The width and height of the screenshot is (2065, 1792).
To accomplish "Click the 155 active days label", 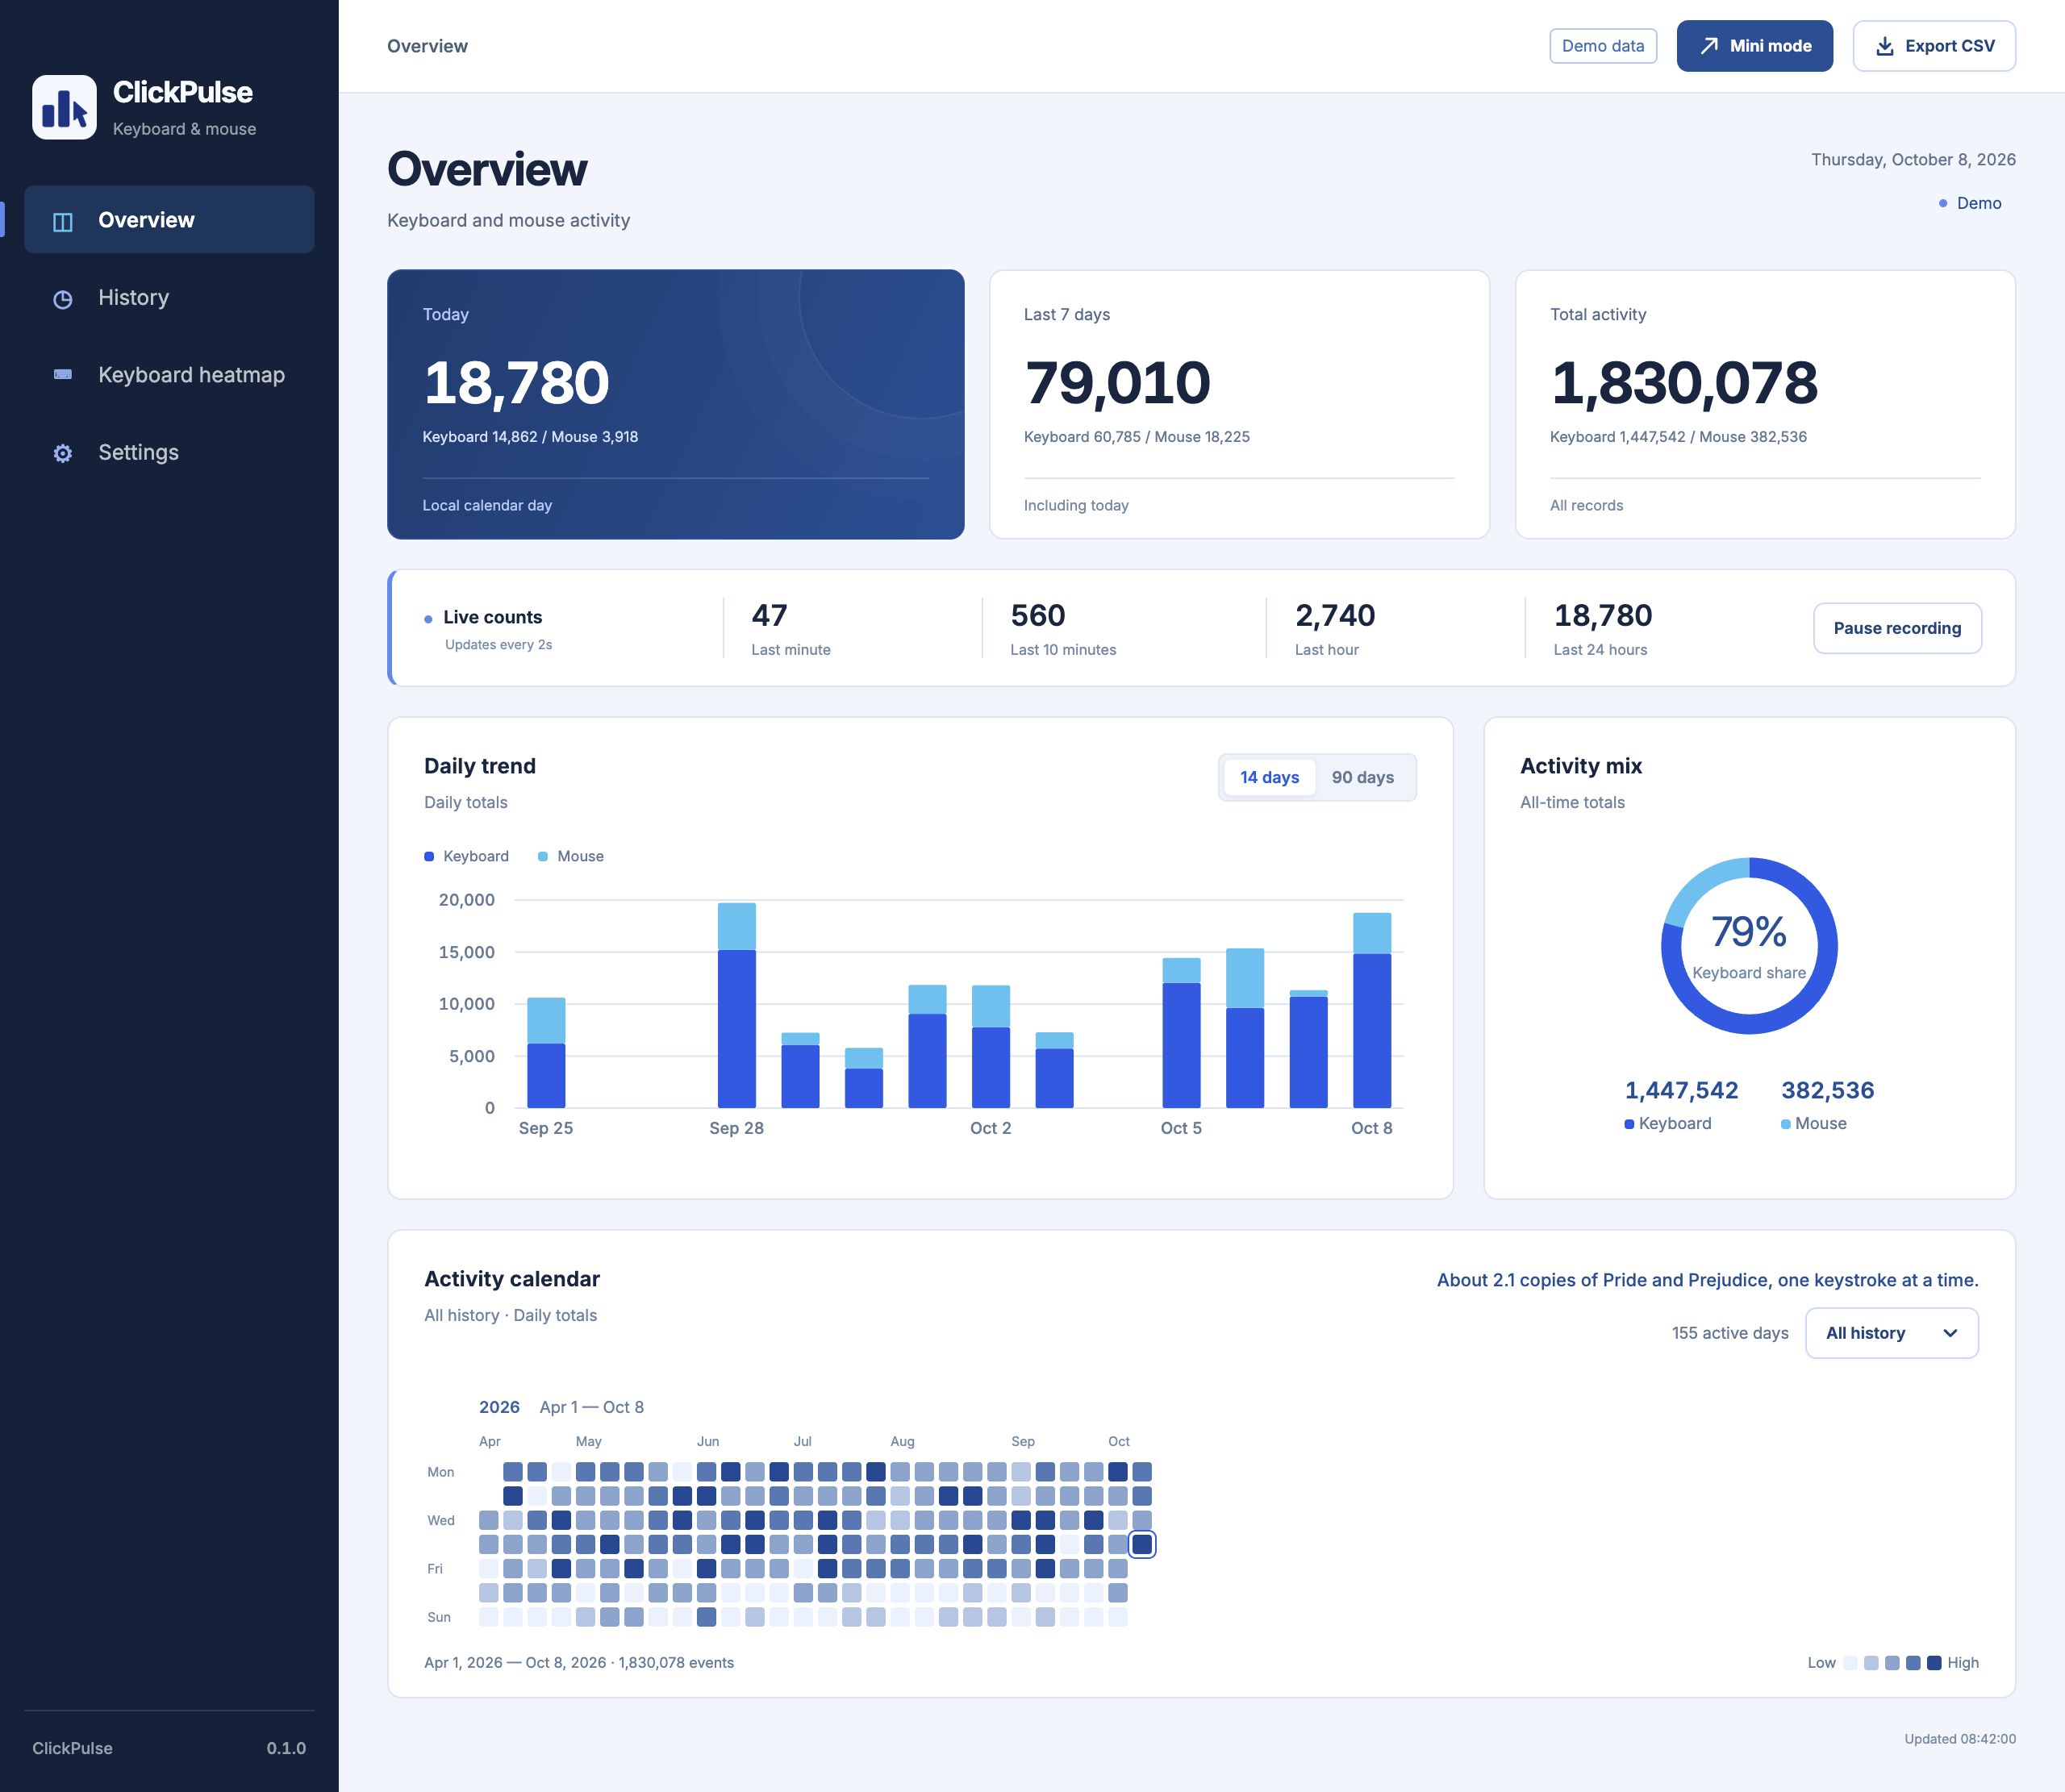I will point(1730,1334).
